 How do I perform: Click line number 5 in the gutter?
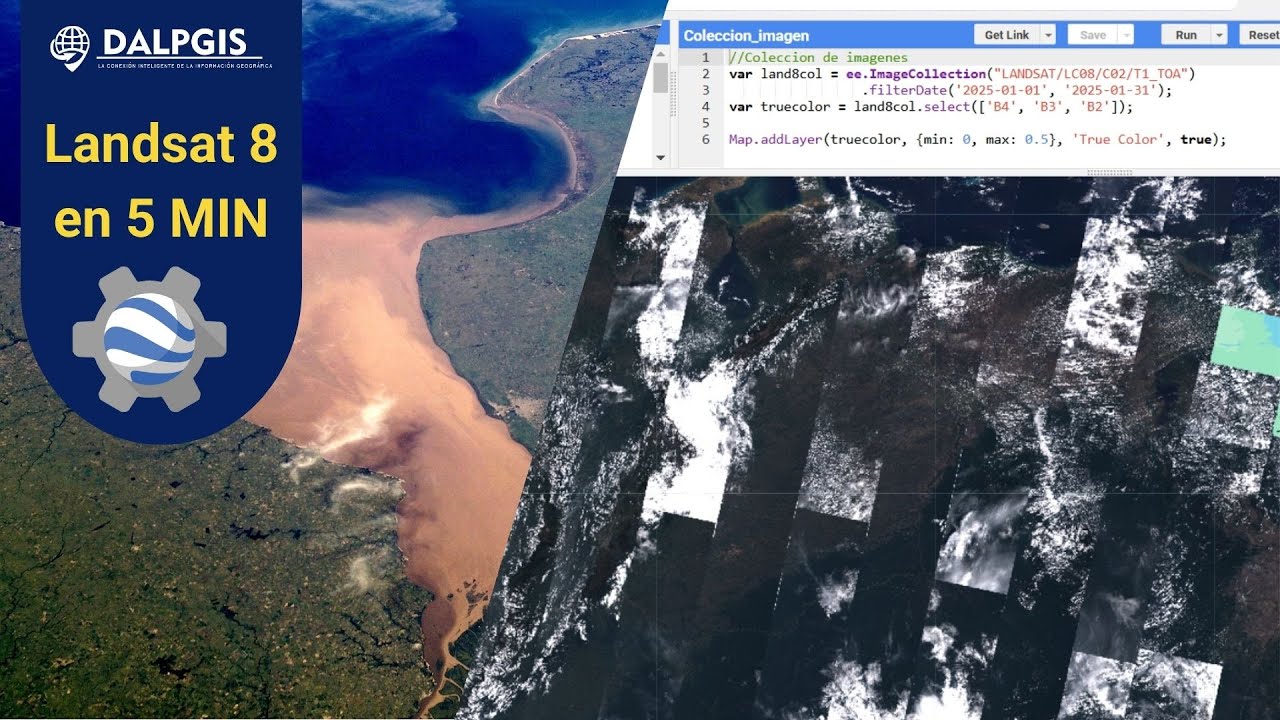tap(705, 123)
